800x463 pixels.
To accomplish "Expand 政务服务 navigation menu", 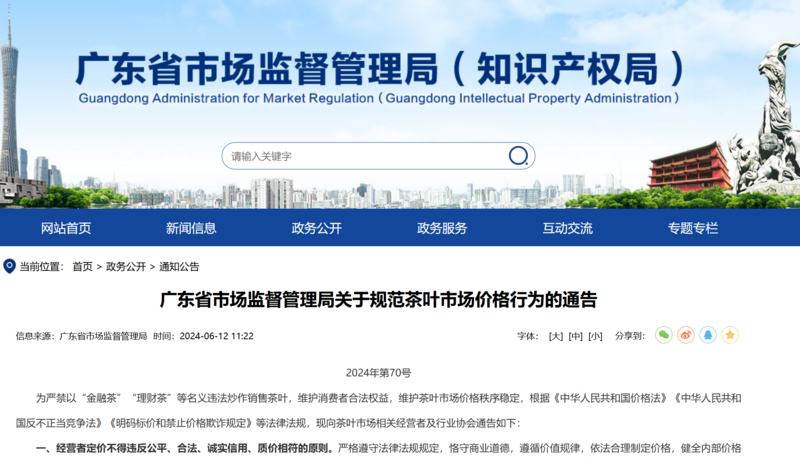I will [442, 228].
